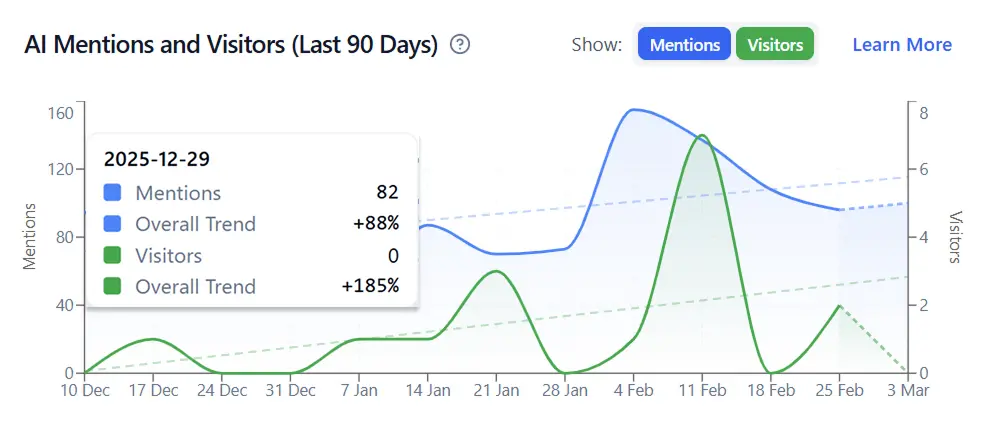Open the Learn More link
This screenshot has height=425, width=986.
coord(901,45)
